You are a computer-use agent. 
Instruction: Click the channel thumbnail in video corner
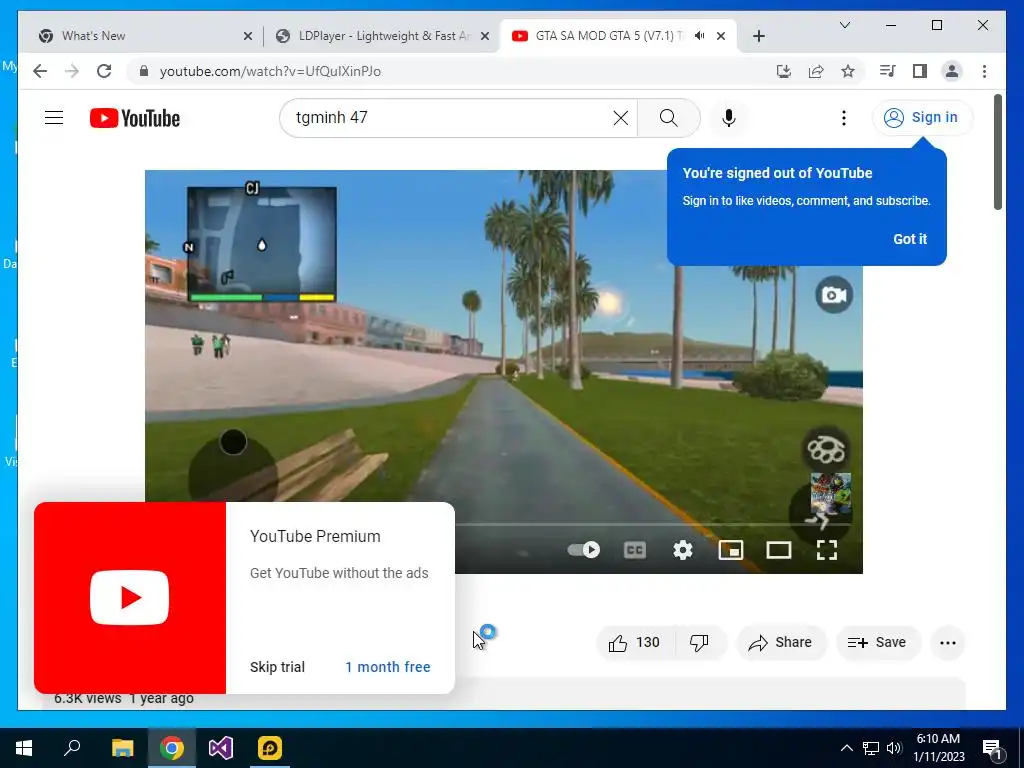pyautogui.click(x=831, y=493)
